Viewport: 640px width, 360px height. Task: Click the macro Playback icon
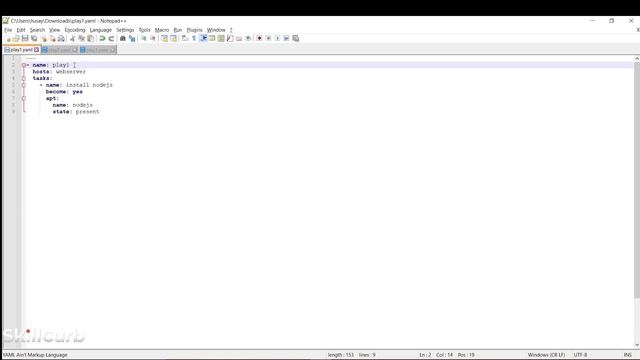pos(278,38)
